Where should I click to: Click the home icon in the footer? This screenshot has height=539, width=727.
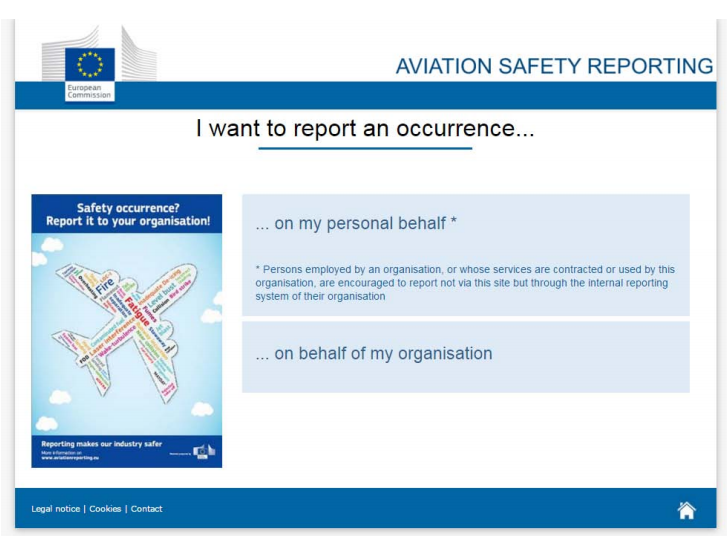pos(686,510)
